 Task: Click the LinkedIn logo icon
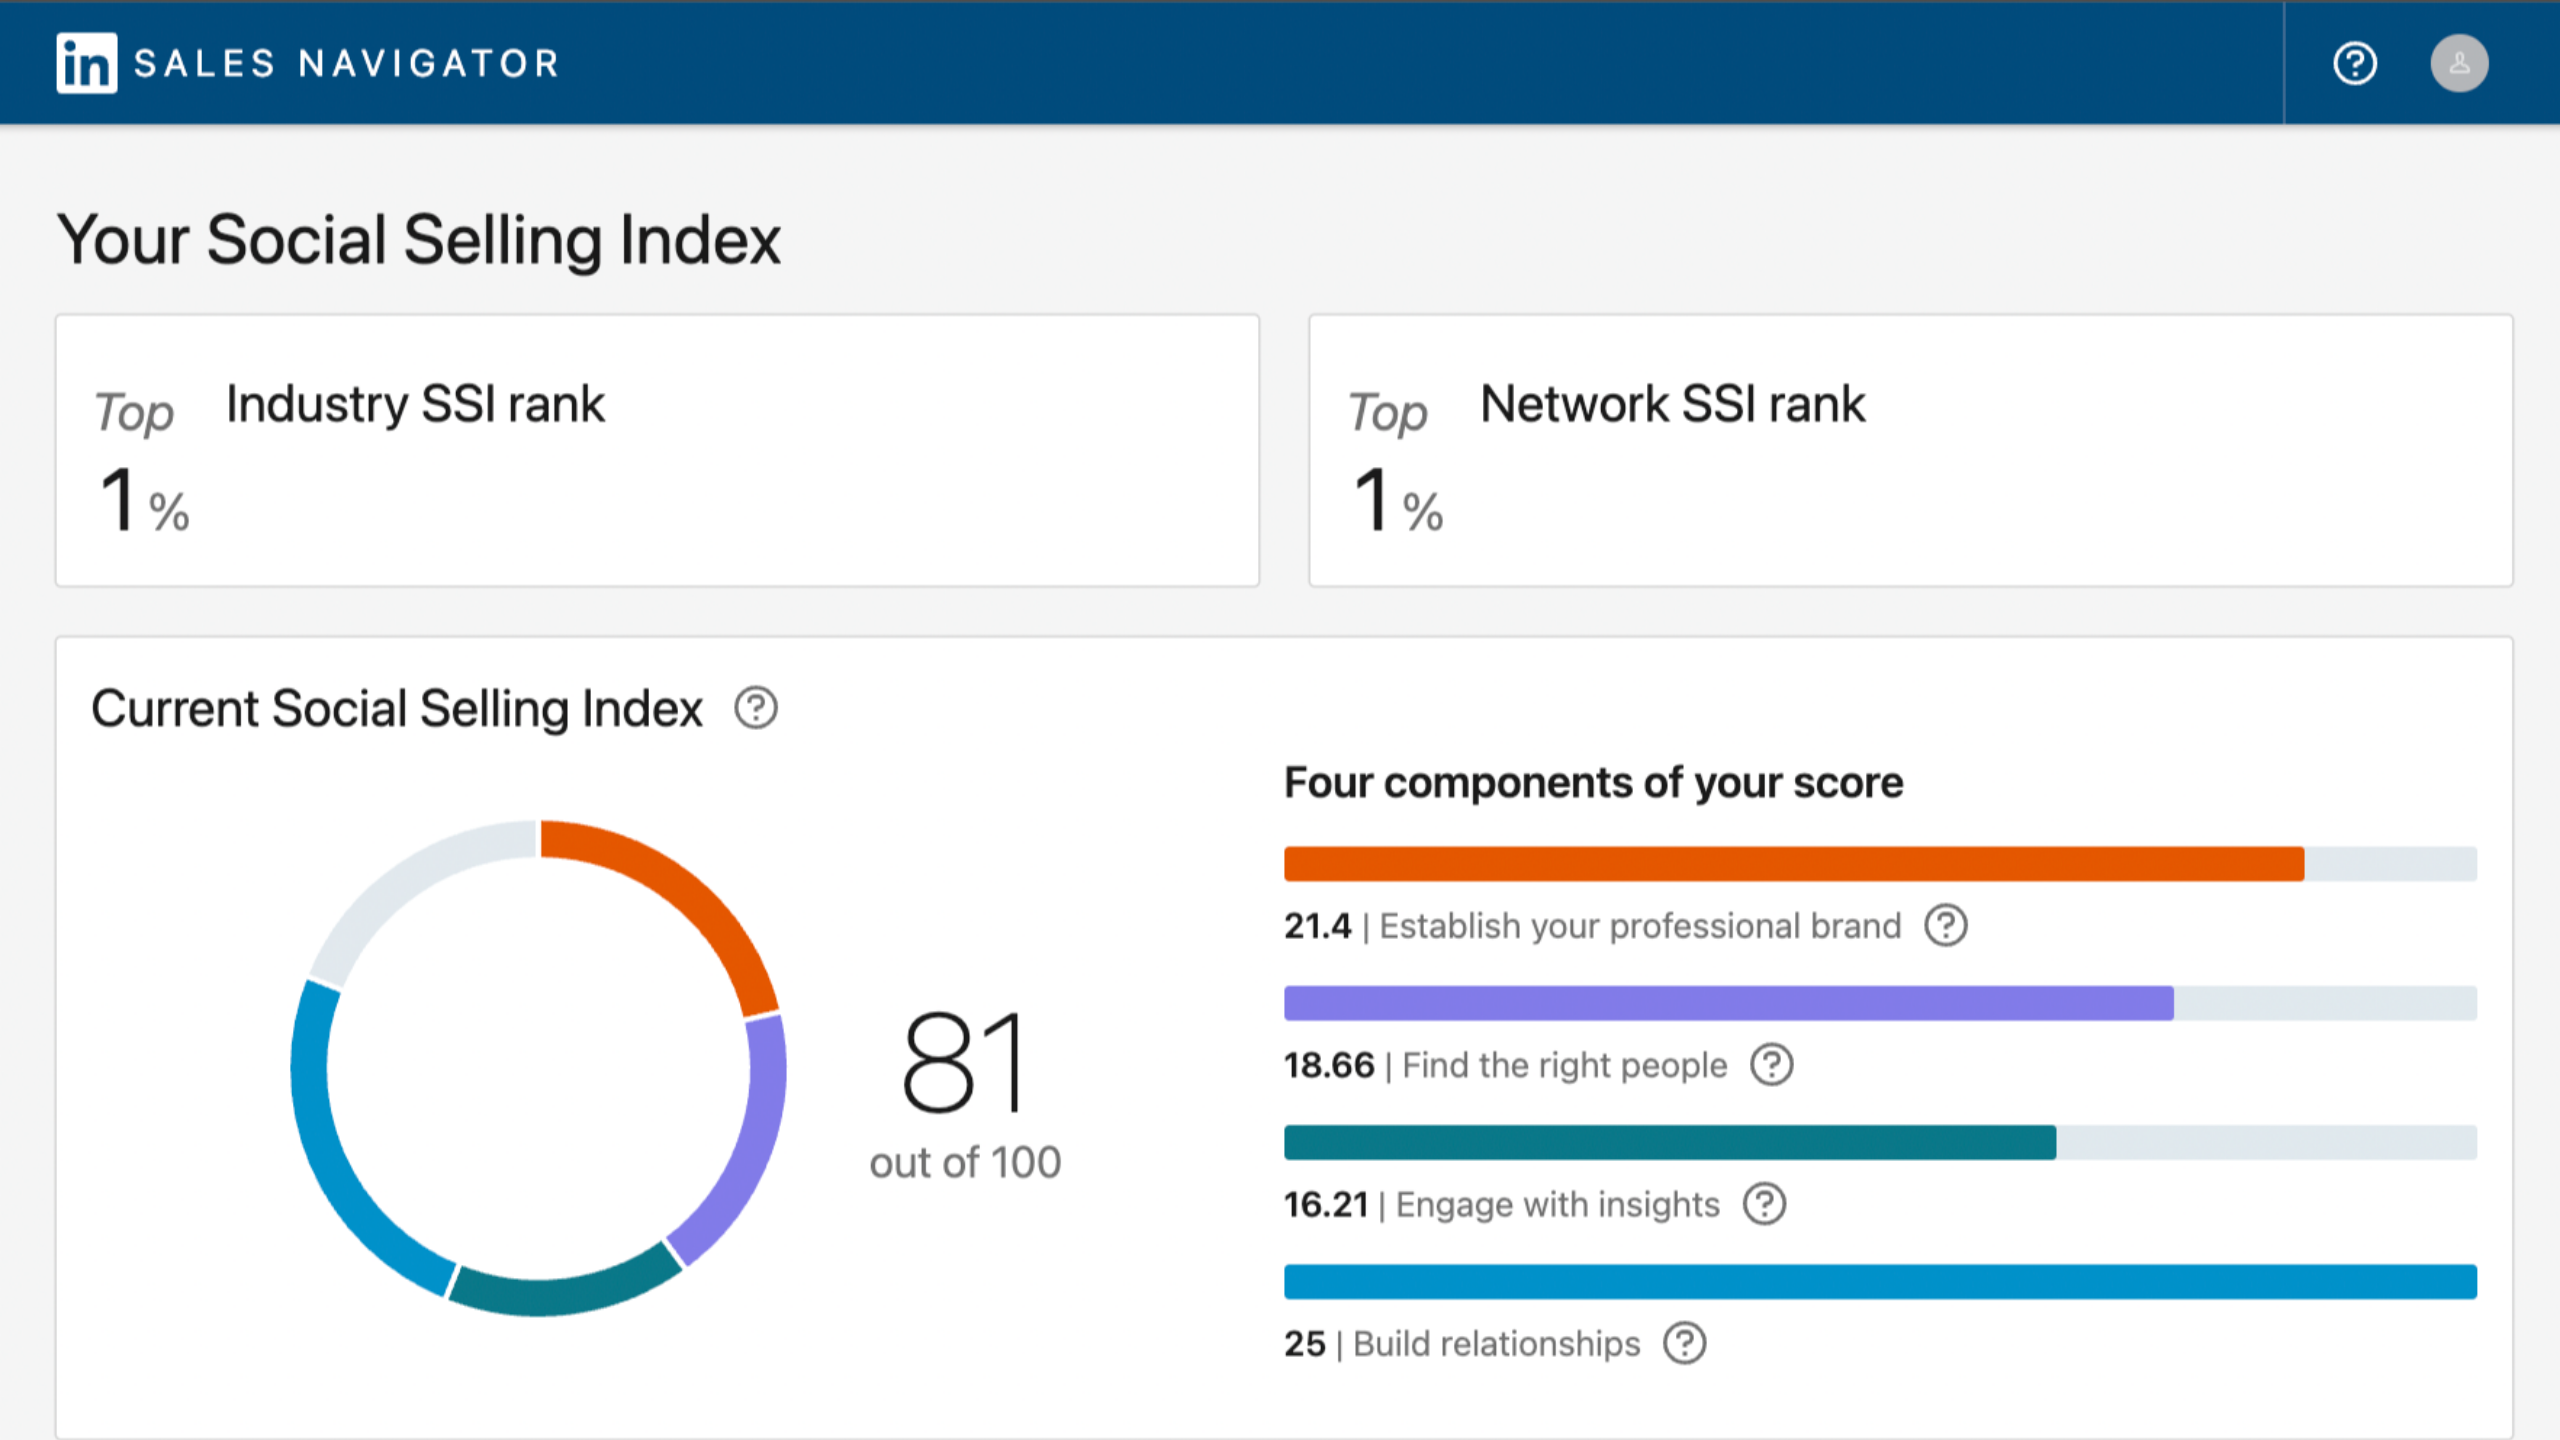(87, 63)
